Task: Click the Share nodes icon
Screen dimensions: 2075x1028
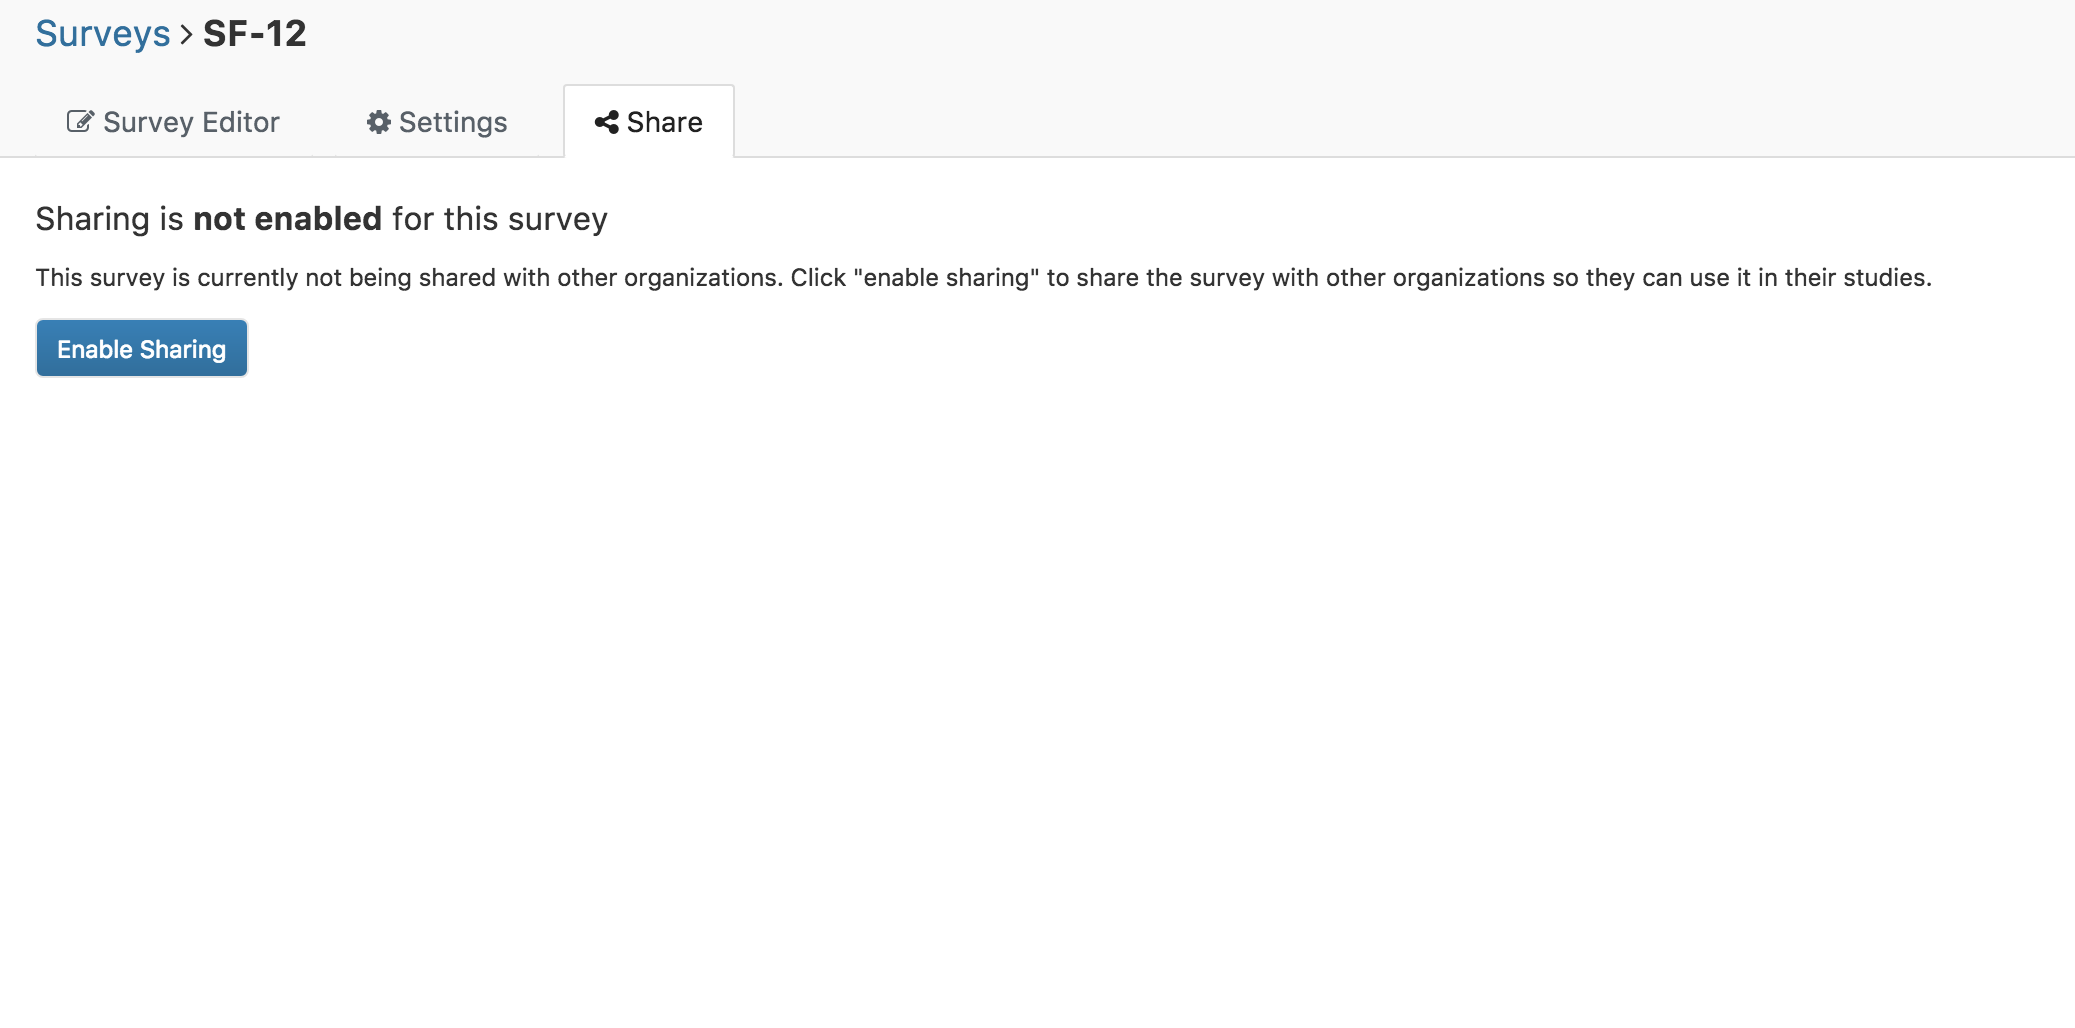Action: (606, 122)
